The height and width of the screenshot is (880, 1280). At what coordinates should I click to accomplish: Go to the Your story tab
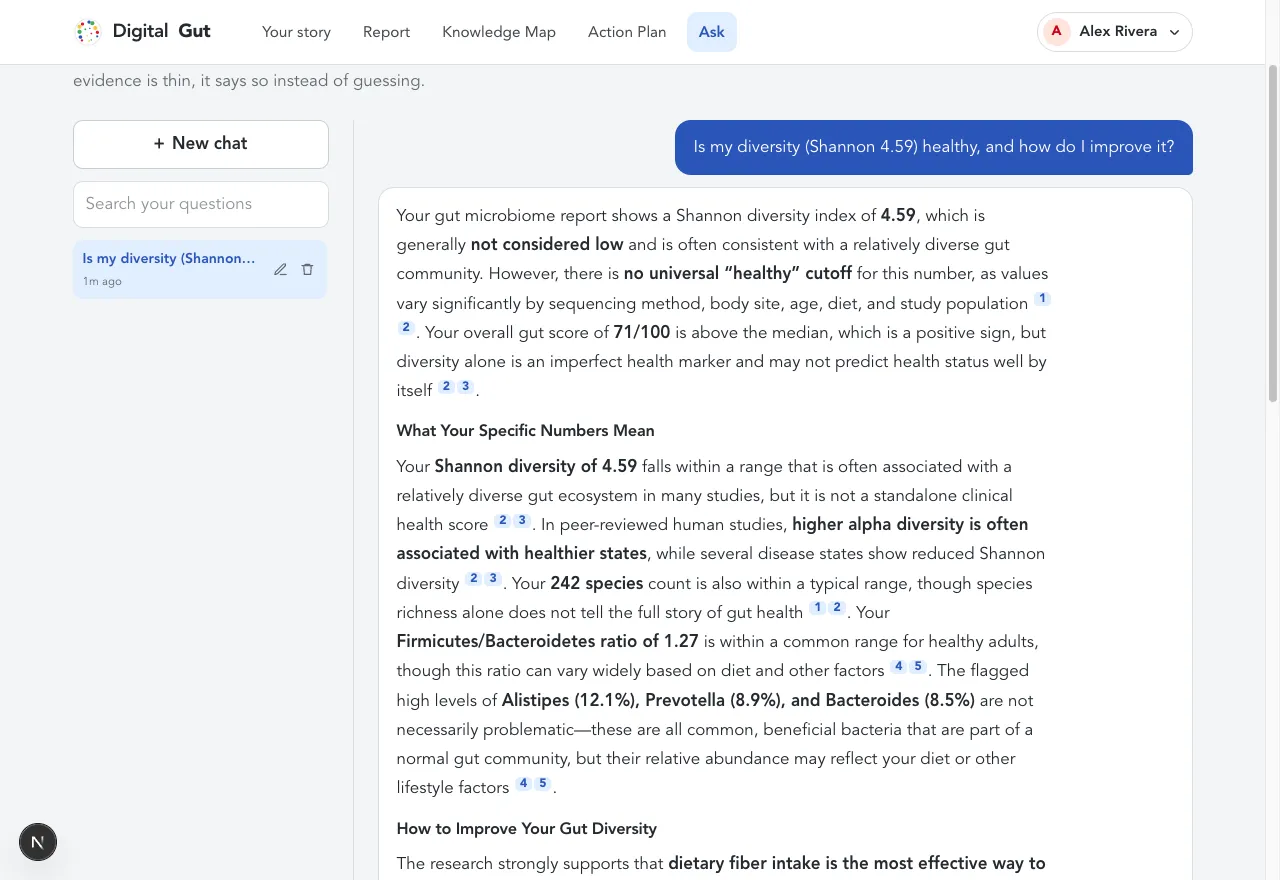296,32
